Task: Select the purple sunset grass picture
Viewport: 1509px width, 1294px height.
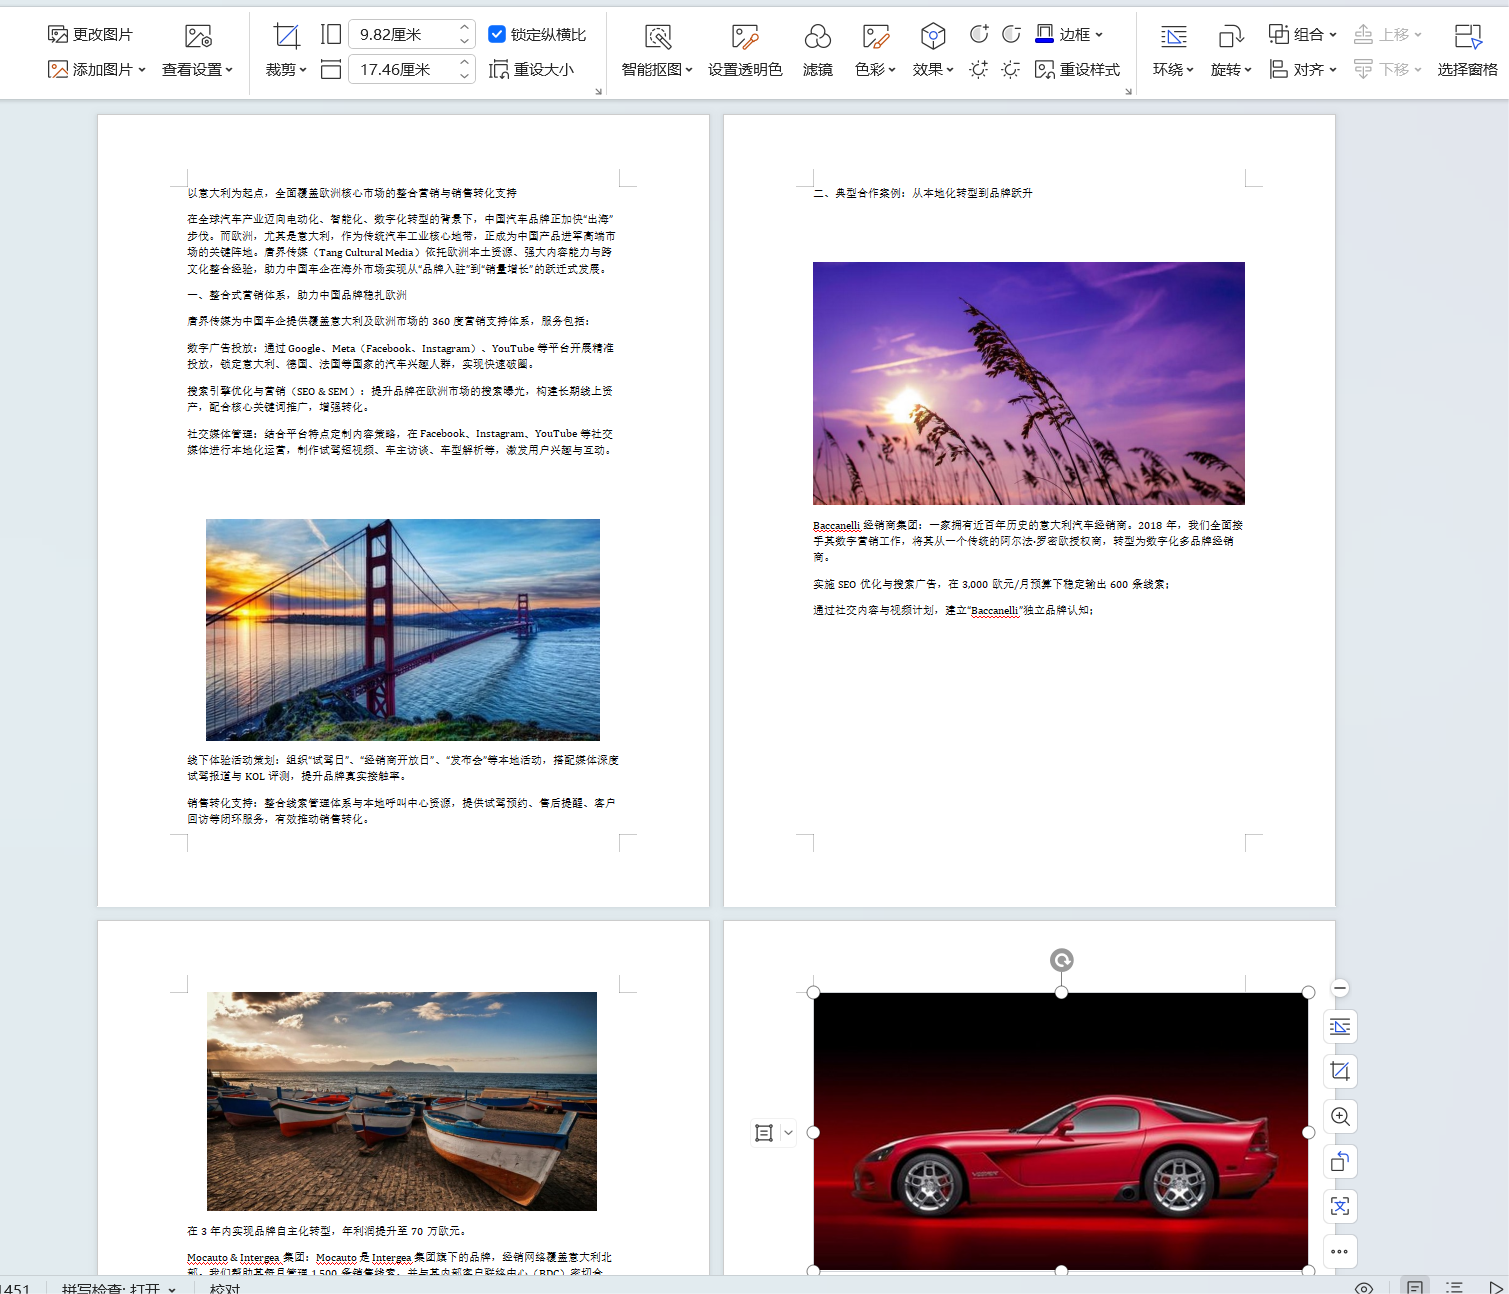Action: (x=1029, y=383)
